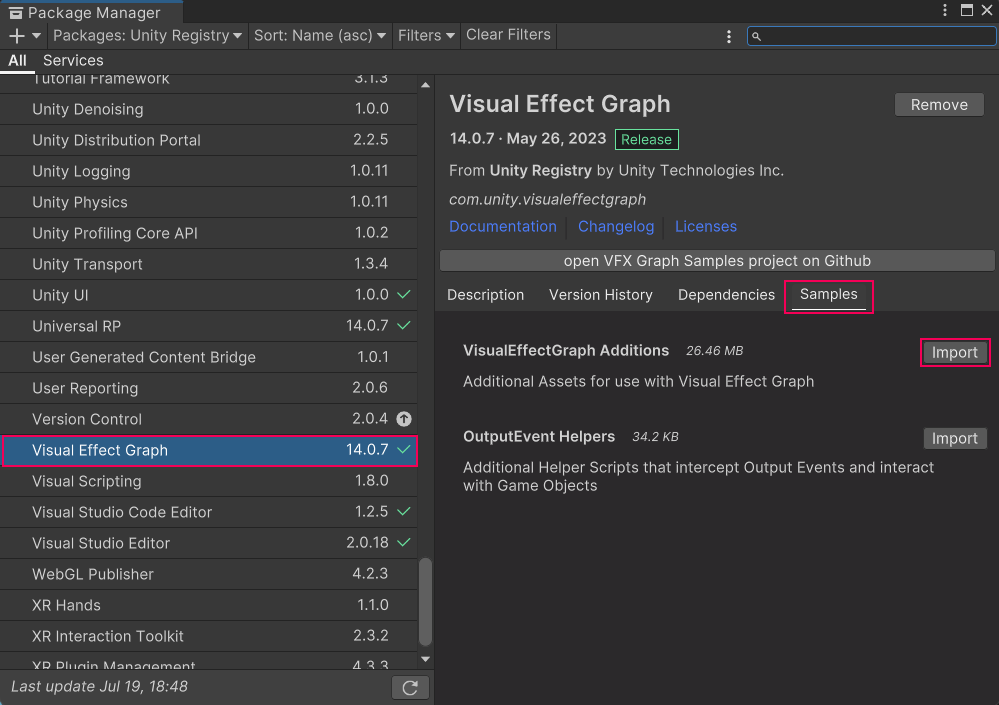The width and height of the screenshot is (999, 705).
Task: Select Visual Scripting in the package list
Action: coord(87,481)
